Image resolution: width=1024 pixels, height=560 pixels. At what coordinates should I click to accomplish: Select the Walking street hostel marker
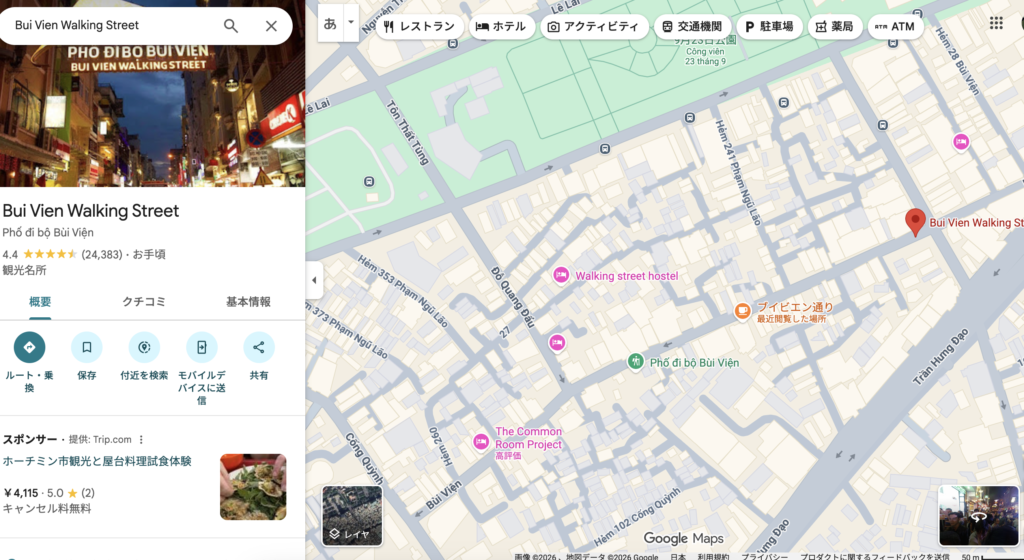(561, 275)
